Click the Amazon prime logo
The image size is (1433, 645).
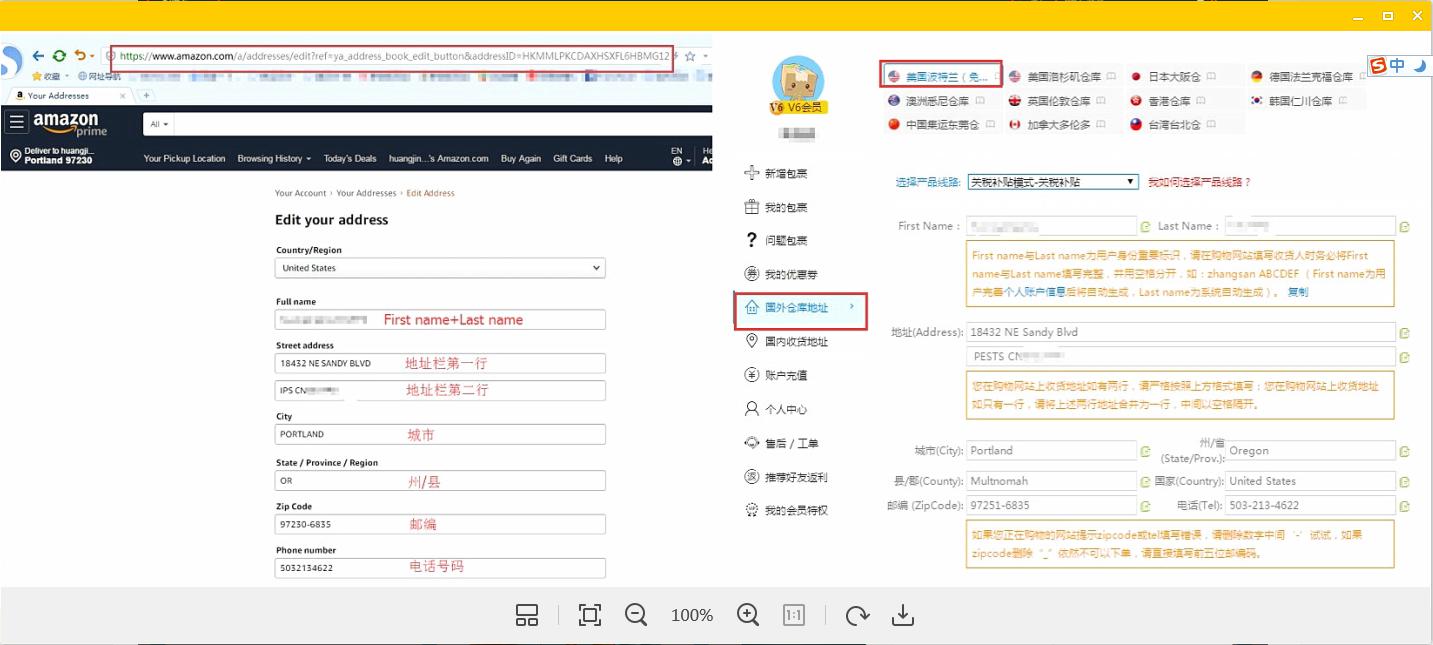pyautogui.click(x=70, y=124)
